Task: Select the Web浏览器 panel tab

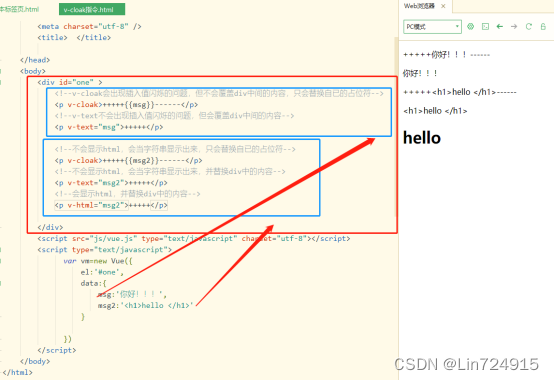Action: (x=419, y=6)
